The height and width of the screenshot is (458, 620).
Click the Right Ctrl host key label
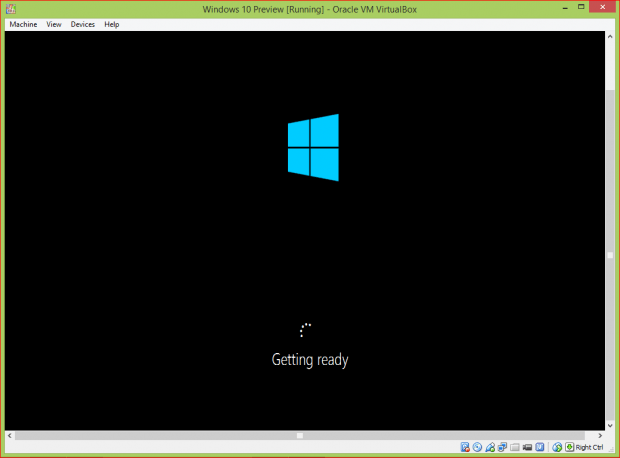pyautogui.click(x=590, y=447)
